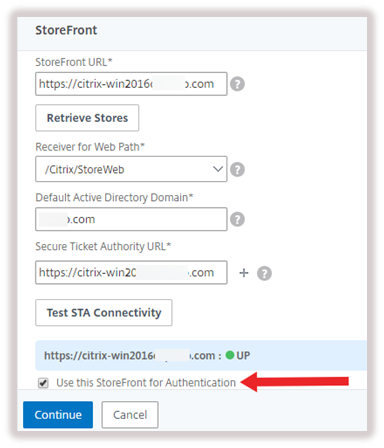This screenshot has height=448, width=384.
Task: Open help icon next to StoreFront URL
Action: point(237,84)
